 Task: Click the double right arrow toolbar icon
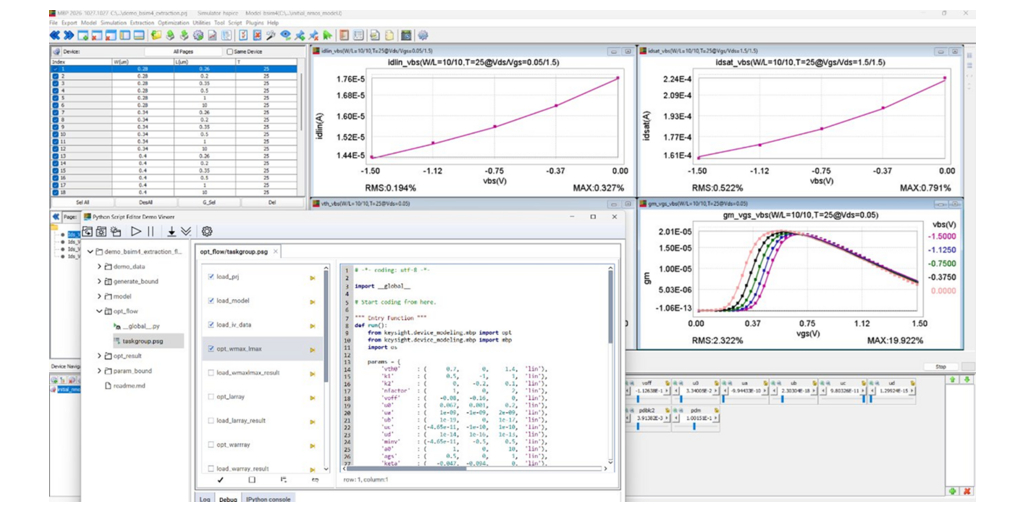tap(71, 35)
